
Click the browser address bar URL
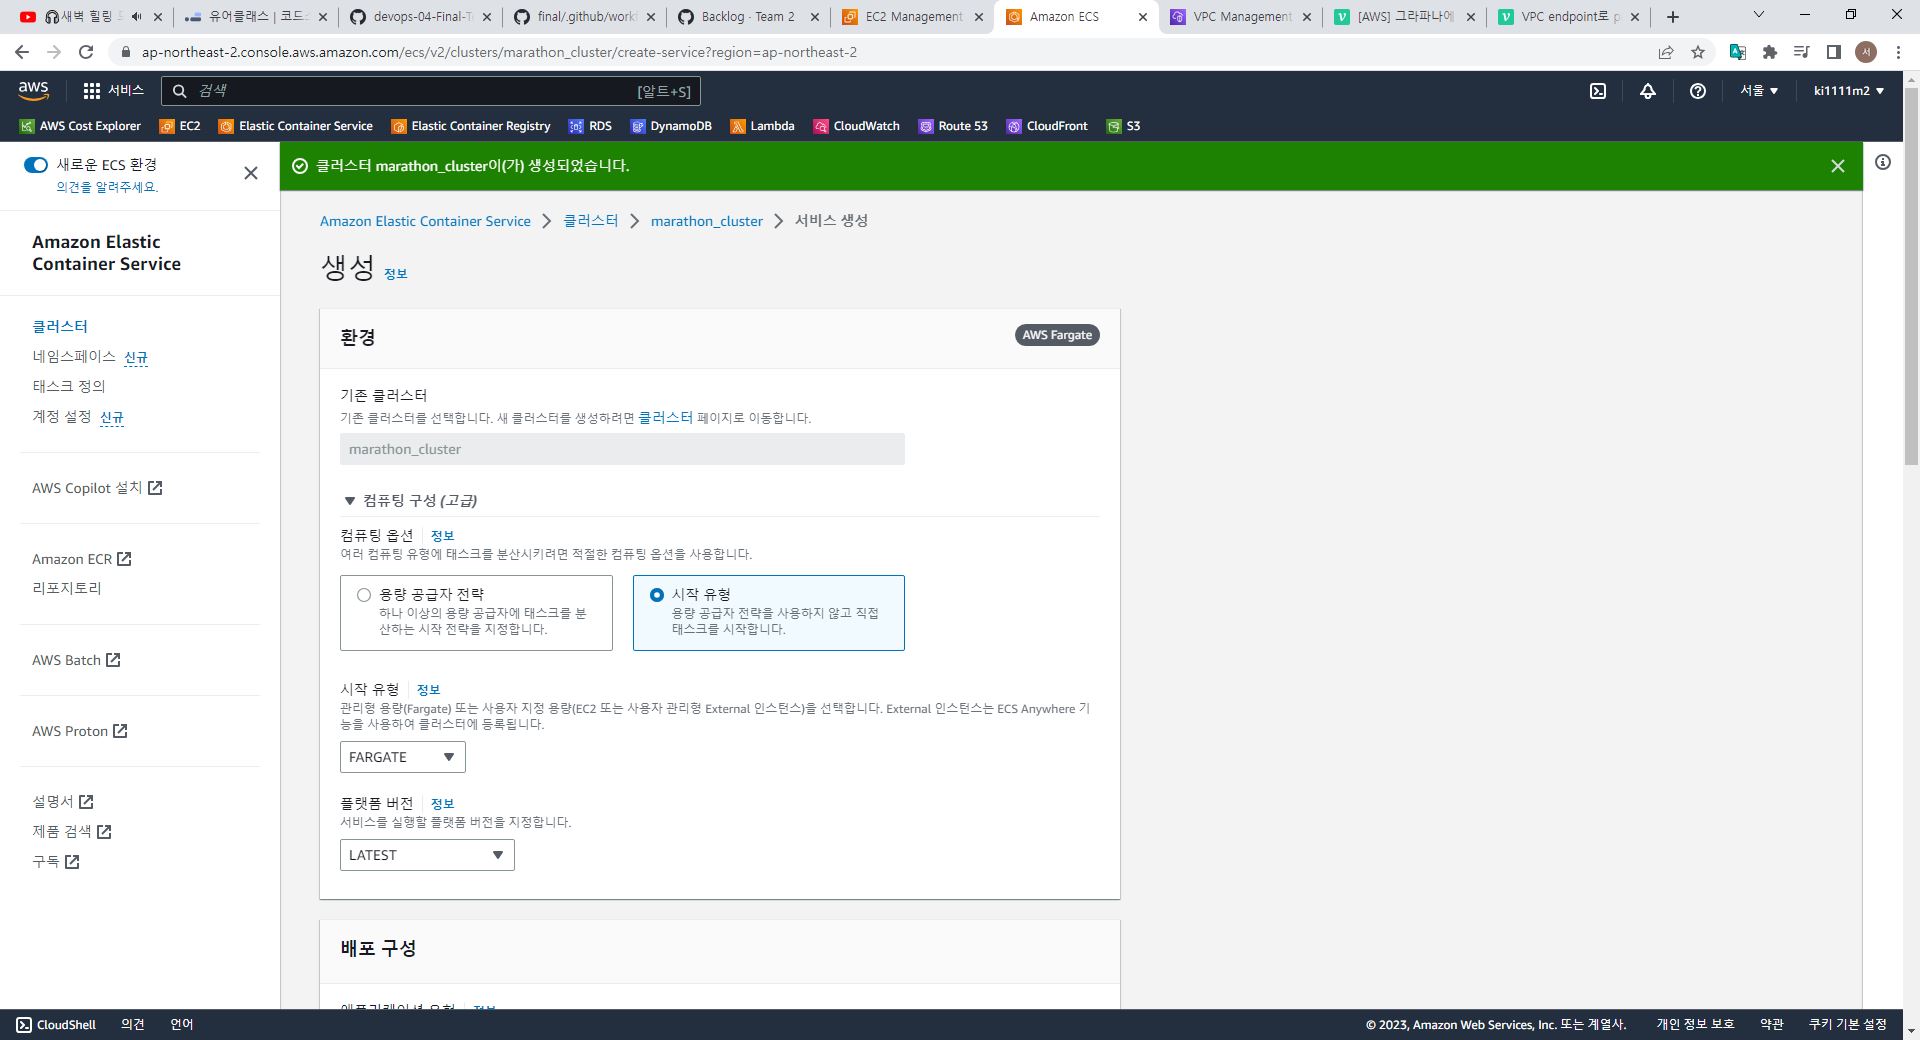click(x=499, y=52)
